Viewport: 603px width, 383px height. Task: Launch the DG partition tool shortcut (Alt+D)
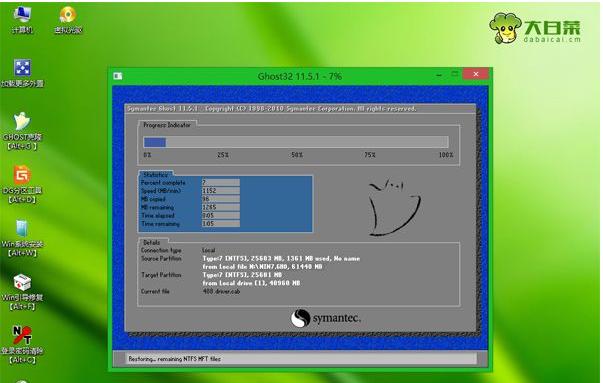click(22, 185)
